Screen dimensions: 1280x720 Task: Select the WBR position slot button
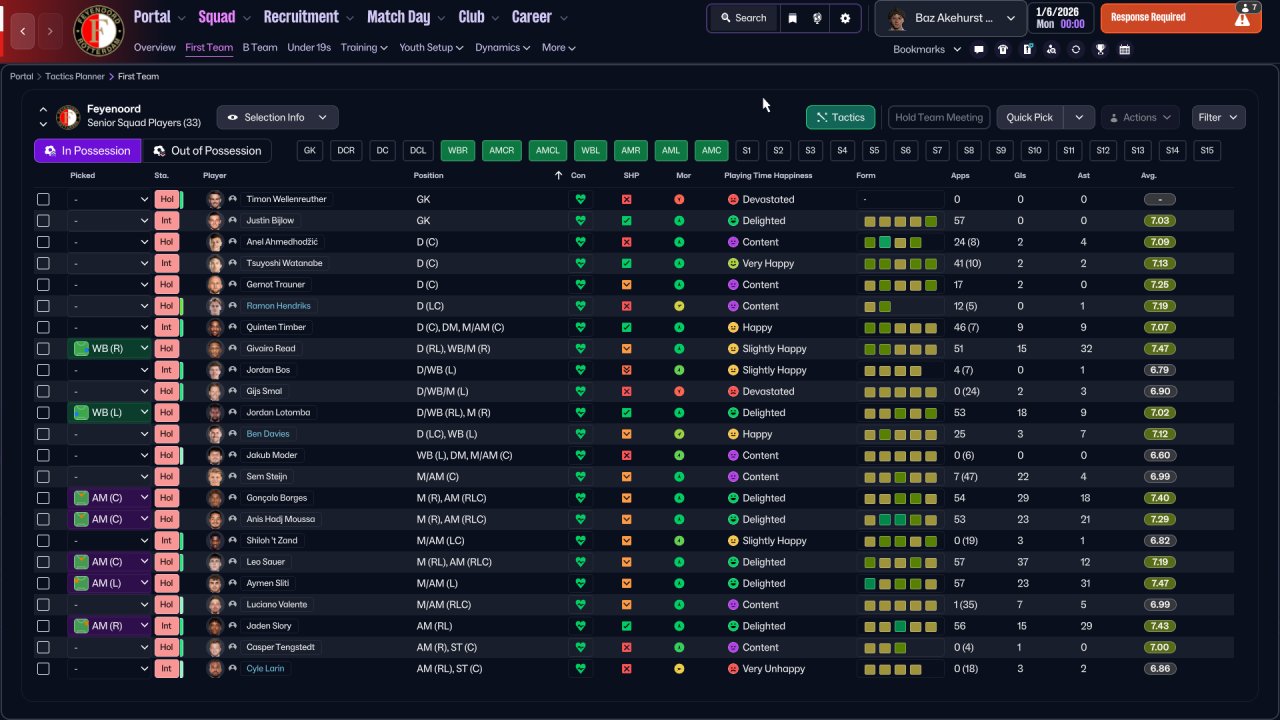pos(458,151)
